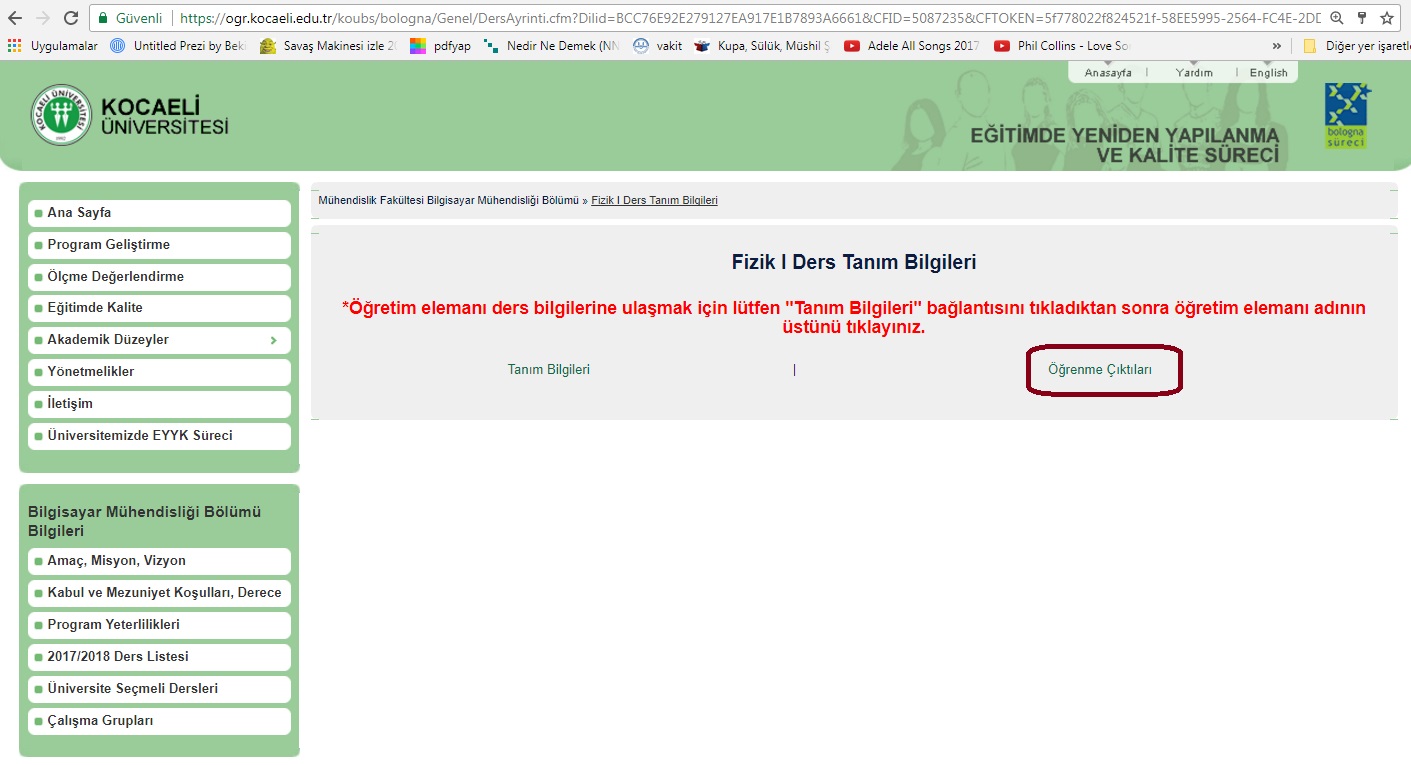Open Uygulamalar apps grid icon
1411x765 pixels.
coord(14,46)
